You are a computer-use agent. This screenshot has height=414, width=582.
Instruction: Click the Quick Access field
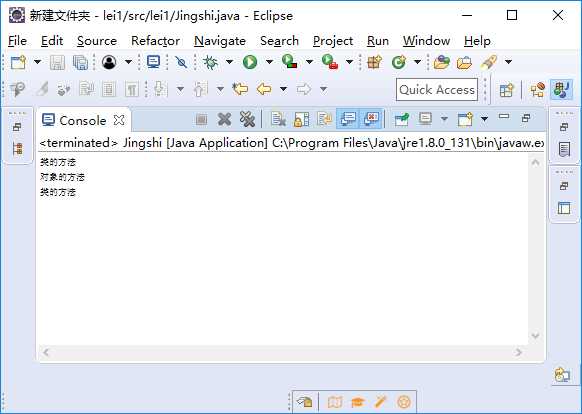point(437,89)
